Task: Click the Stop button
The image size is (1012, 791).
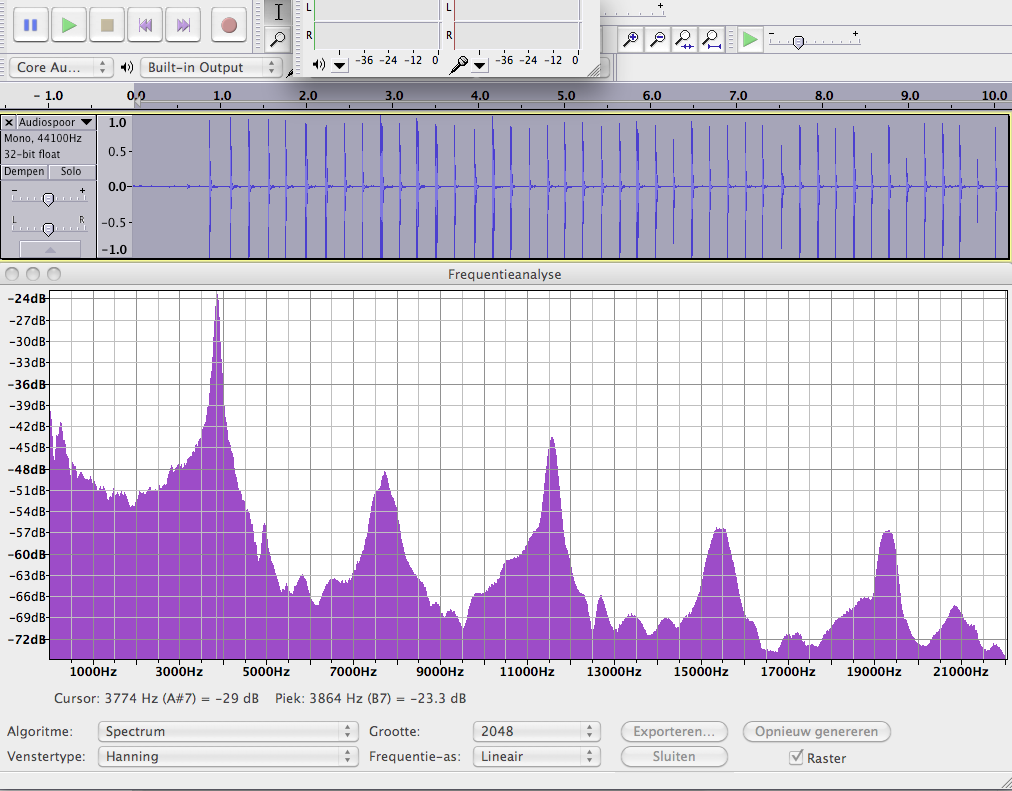Action: (107, 25)
